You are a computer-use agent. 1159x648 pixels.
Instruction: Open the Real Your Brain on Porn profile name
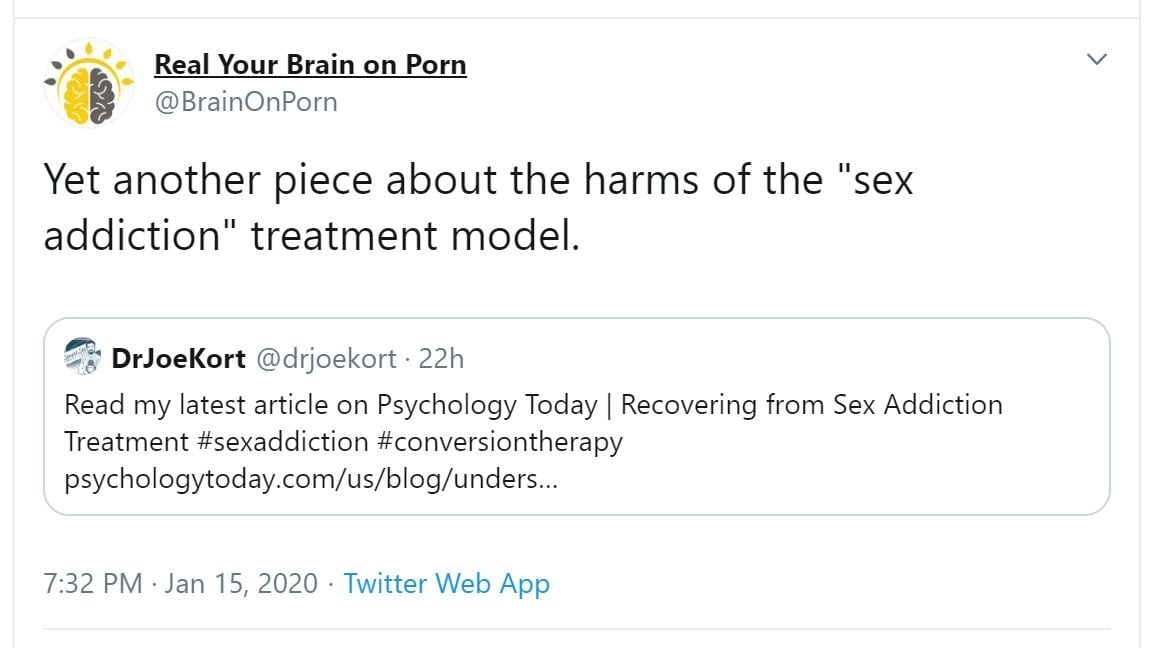click(310, 65)
